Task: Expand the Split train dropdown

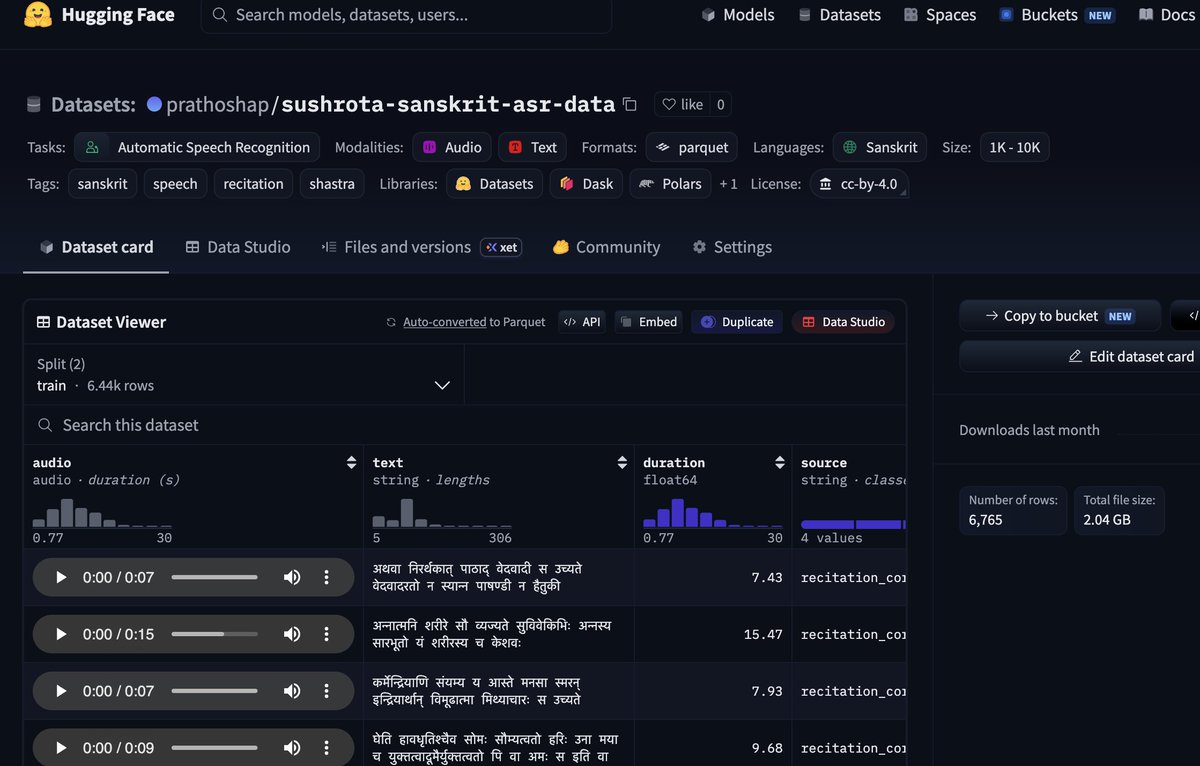Action: point(244,375)
